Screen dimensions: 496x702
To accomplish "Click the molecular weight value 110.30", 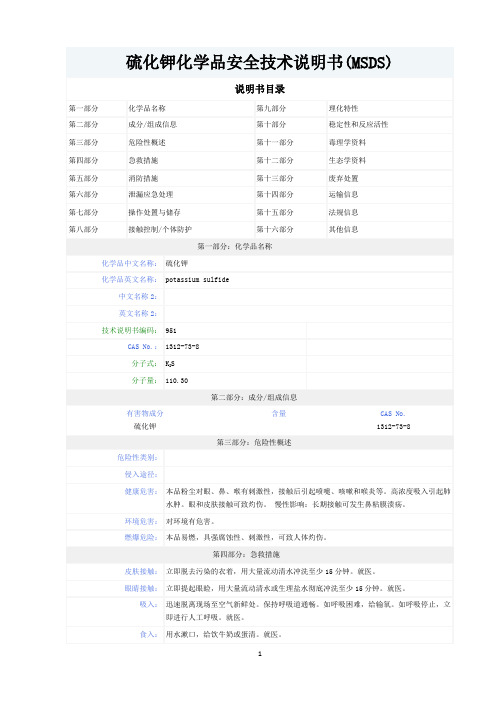I will click(x=176, y=381).
